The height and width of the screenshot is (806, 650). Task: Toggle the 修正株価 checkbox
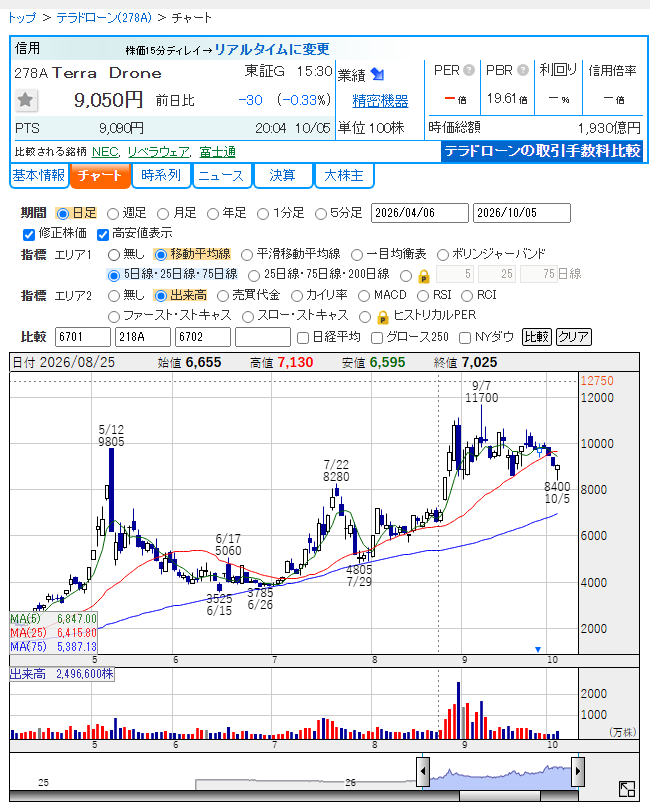pos(29,234)
